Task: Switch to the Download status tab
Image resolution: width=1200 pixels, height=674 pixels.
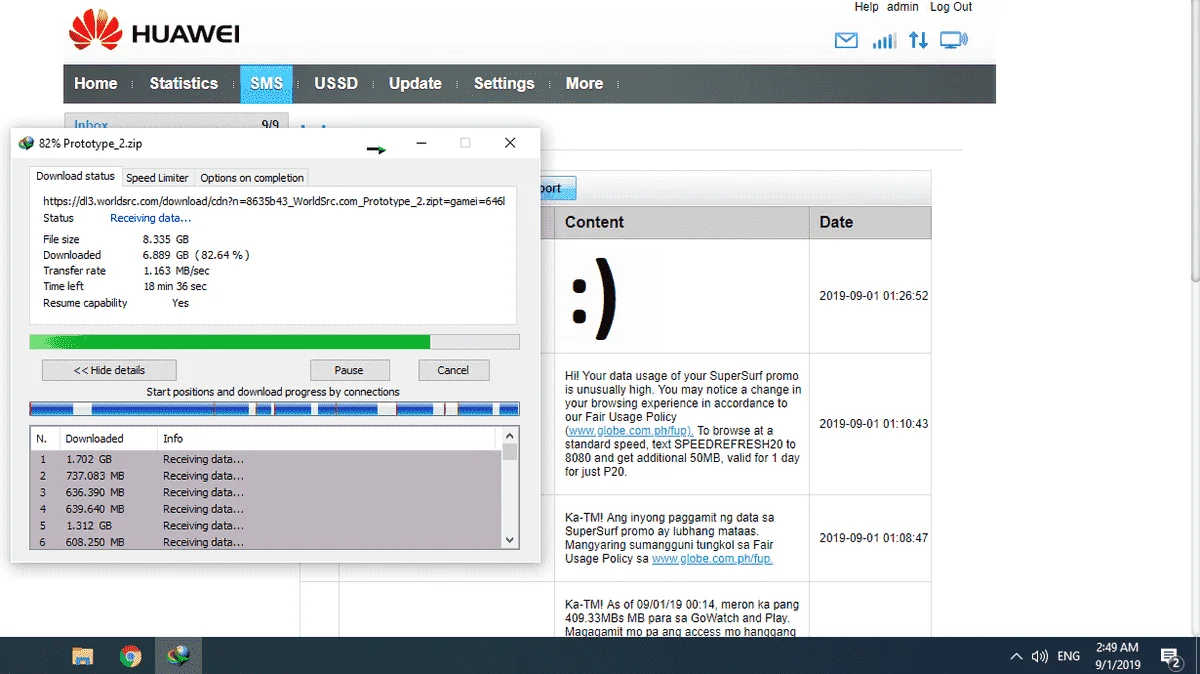Action: [x=76, y=176]
